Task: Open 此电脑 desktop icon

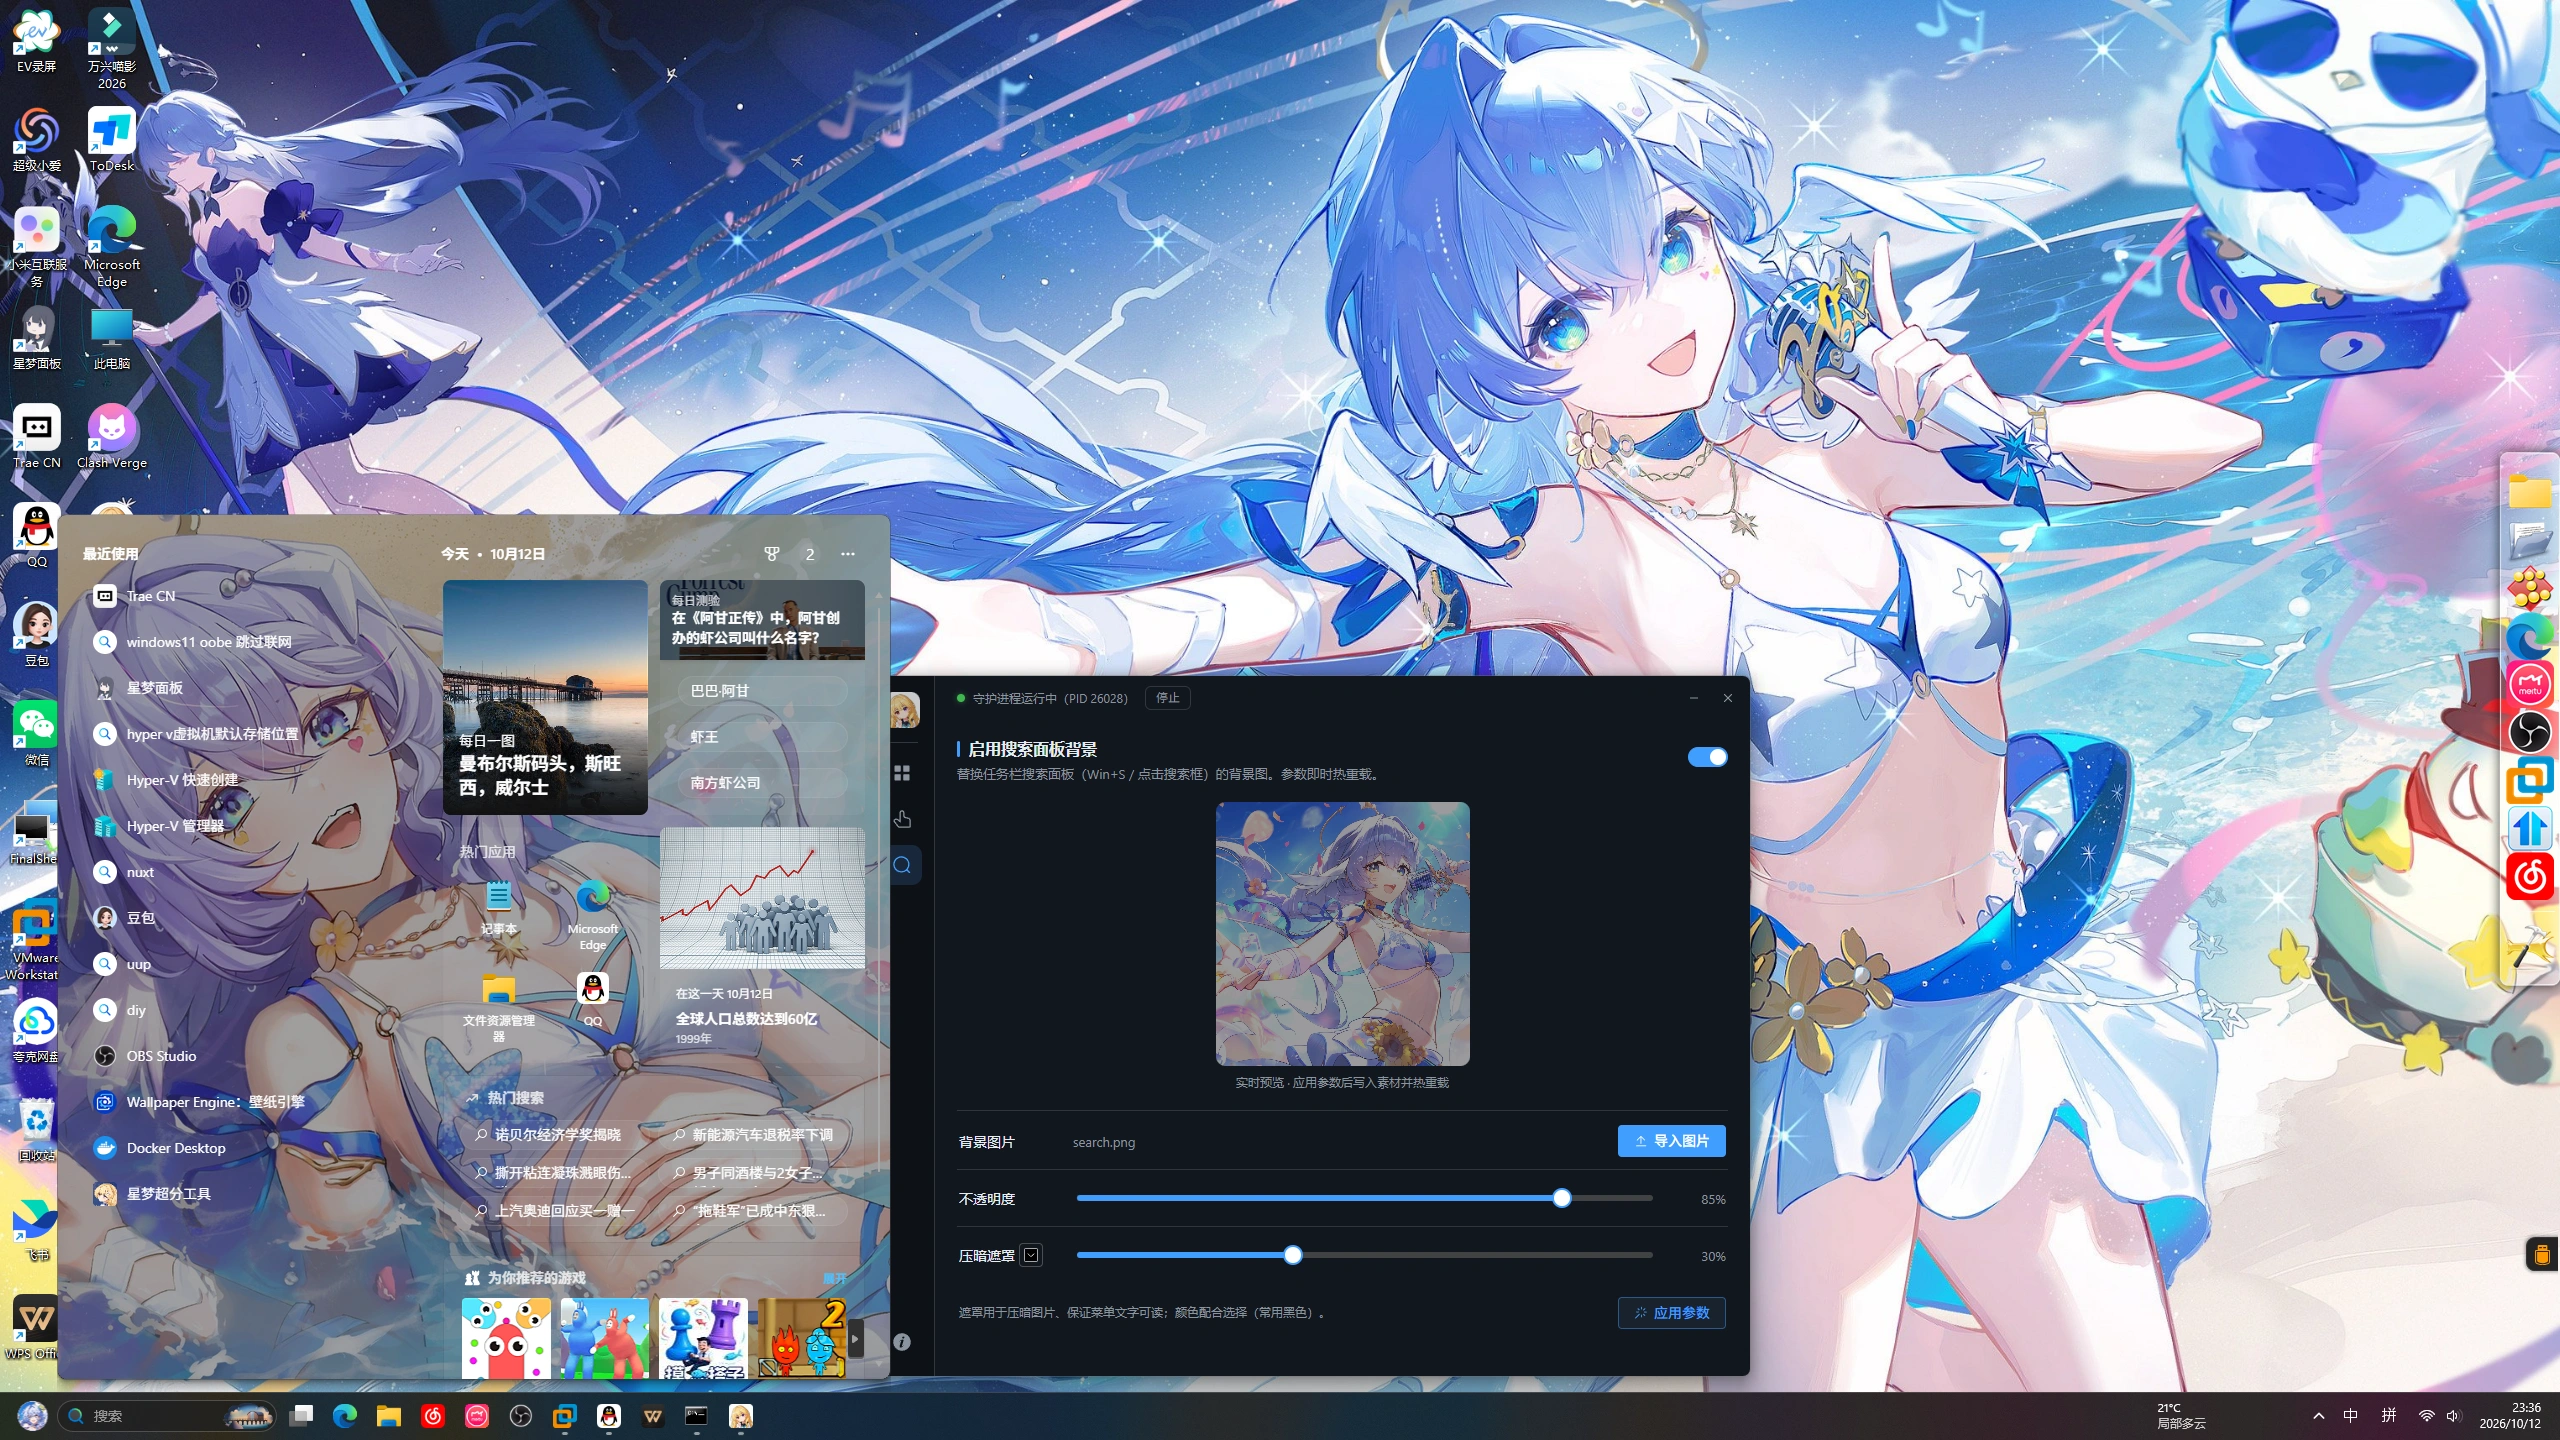Action: pos(112,338)
